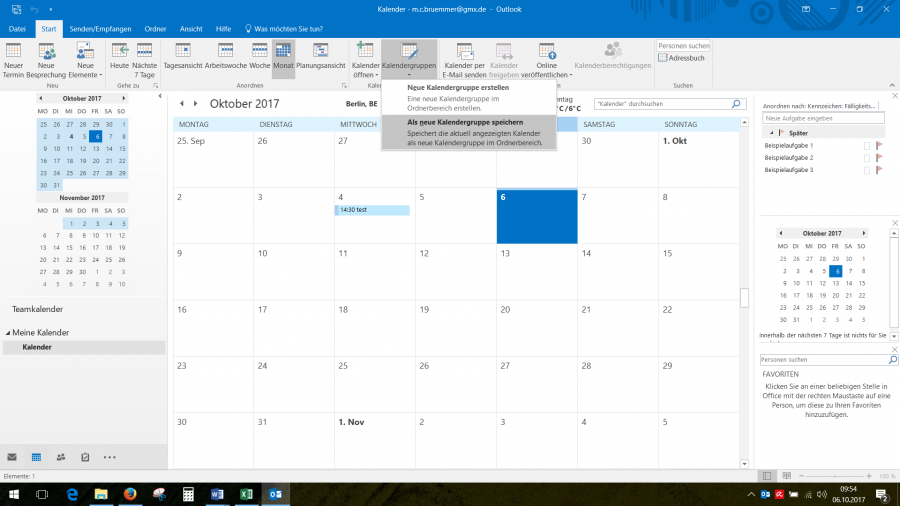Click main calendar vertical scrollbar thumb
This screenshot has height=506, width=900.
(x=744, y=298)
